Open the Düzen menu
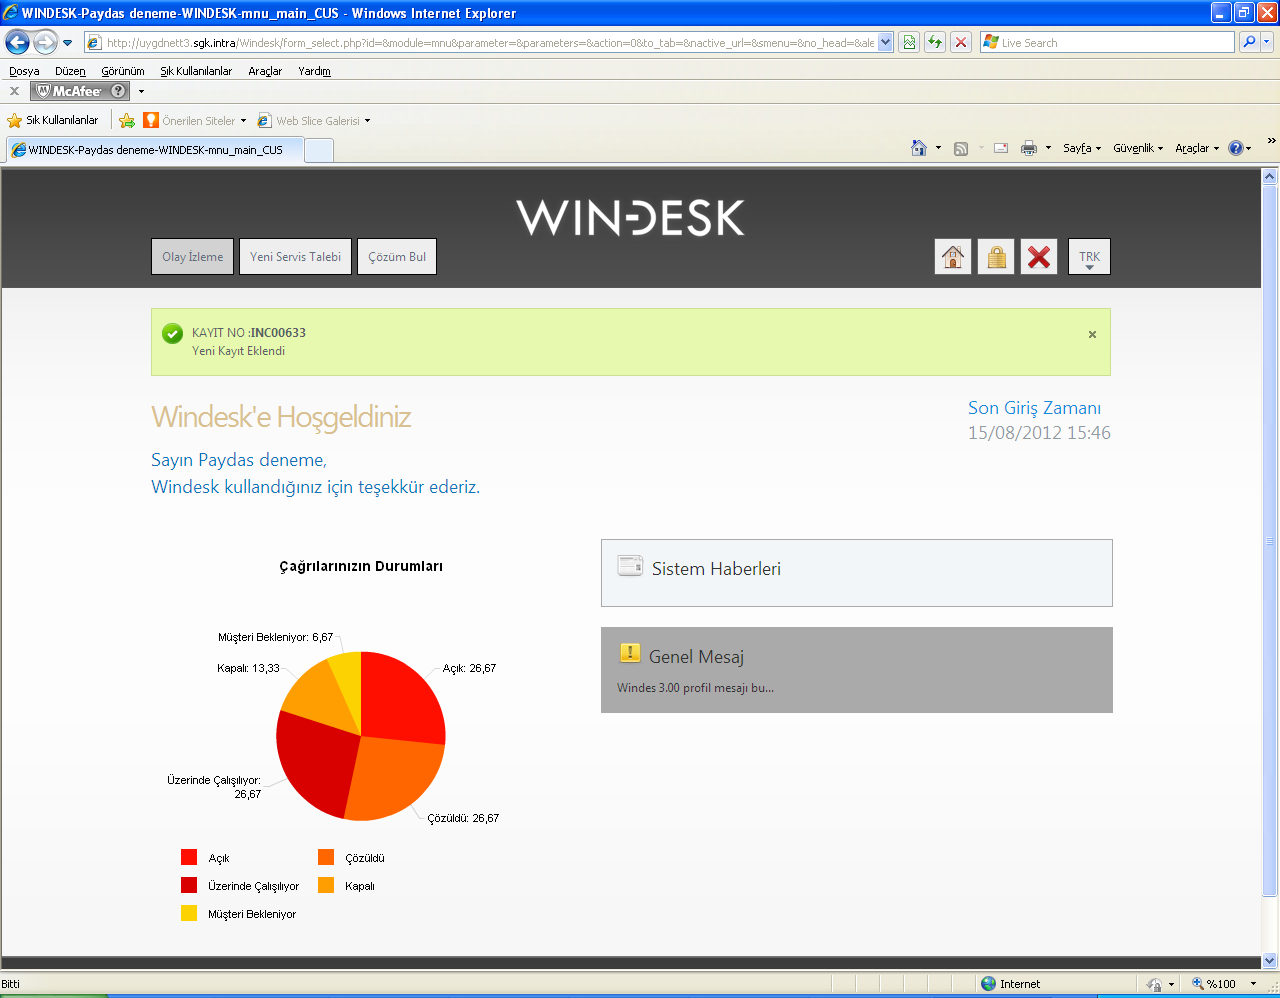The width and height of the screenshot is (1280, 998). [x=70, y=71]
